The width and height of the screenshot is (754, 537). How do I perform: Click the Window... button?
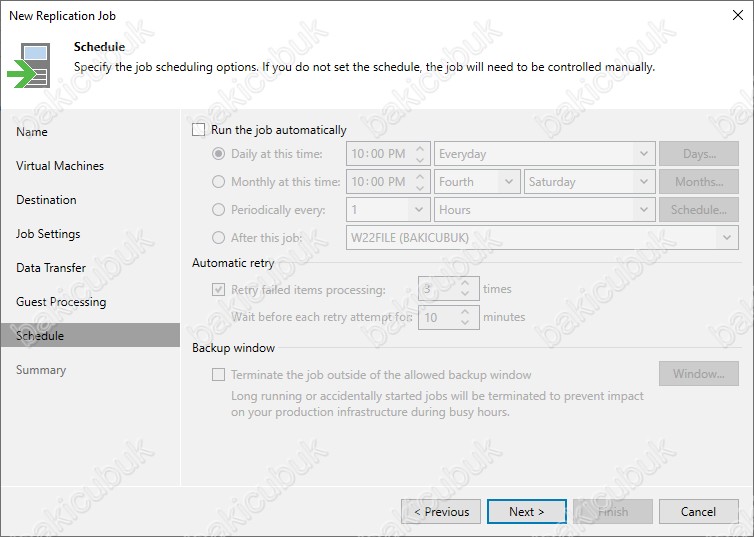coord(699,374)
